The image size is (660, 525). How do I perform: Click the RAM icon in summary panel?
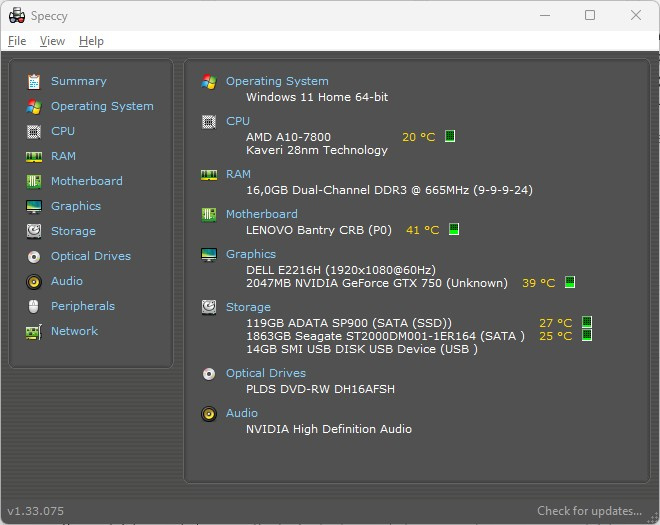pos(209,175)
